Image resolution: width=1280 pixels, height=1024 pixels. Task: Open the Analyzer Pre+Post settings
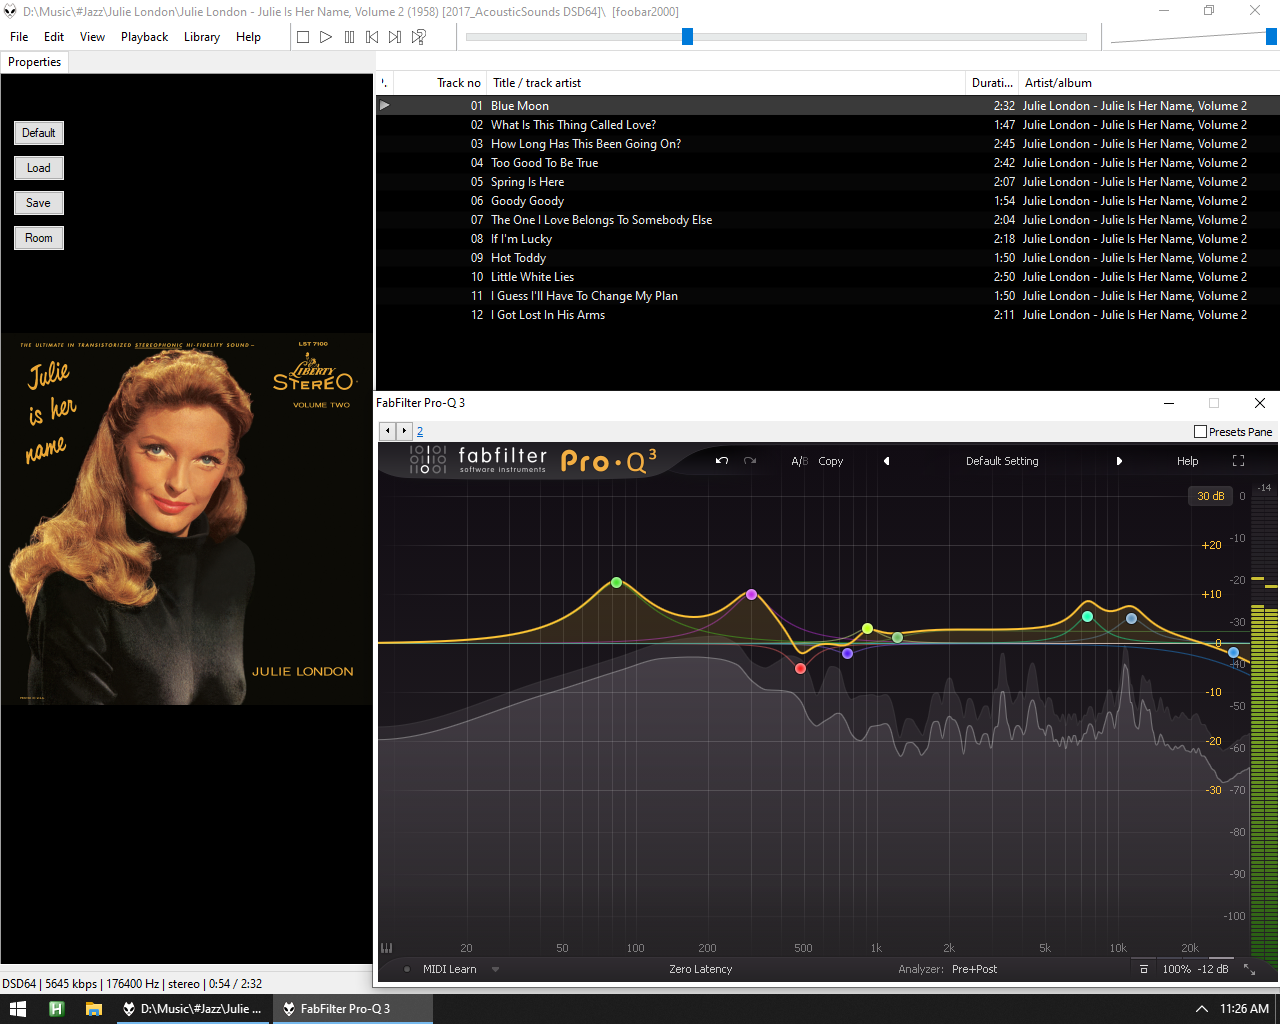click(974, 969)
